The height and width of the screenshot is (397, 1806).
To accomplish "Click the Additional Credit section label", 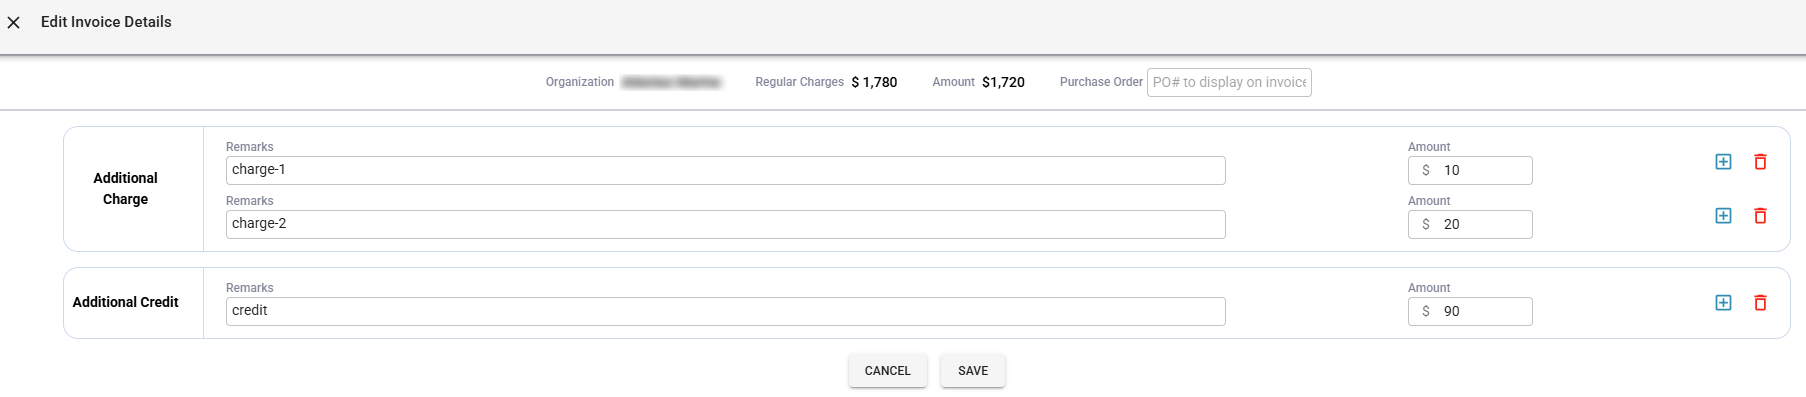I will pyautogui.click(x=125, y=302).
